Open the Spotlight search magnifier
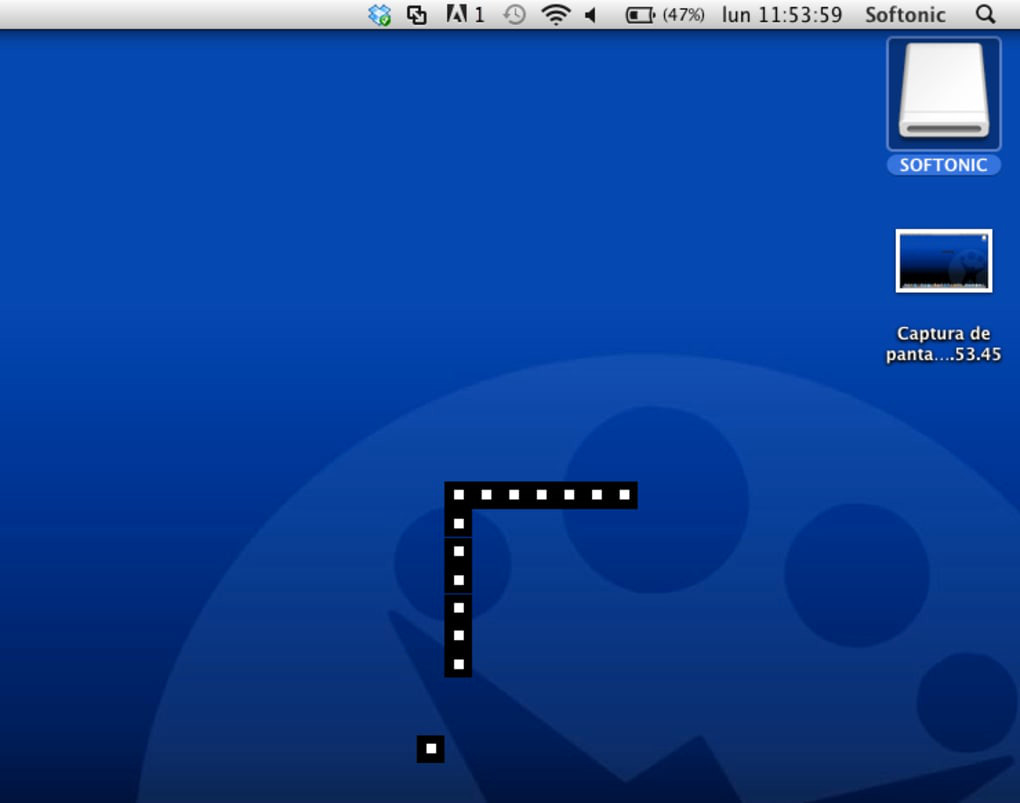The width and height of the screenshot is (1020, 803). pos(986,14)
